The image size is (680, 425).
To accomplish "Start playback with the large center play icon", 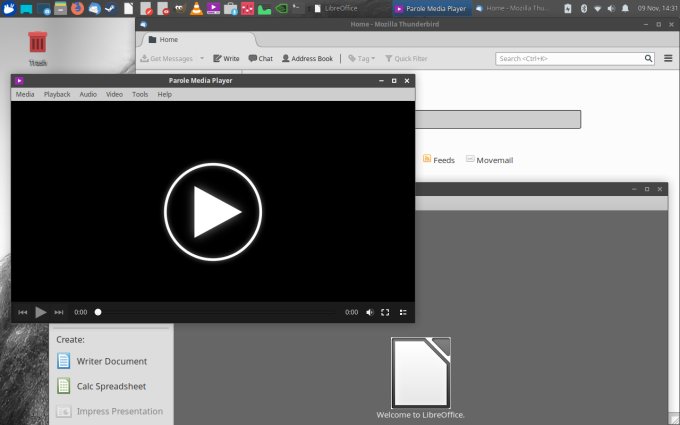I will coord(213,212).
